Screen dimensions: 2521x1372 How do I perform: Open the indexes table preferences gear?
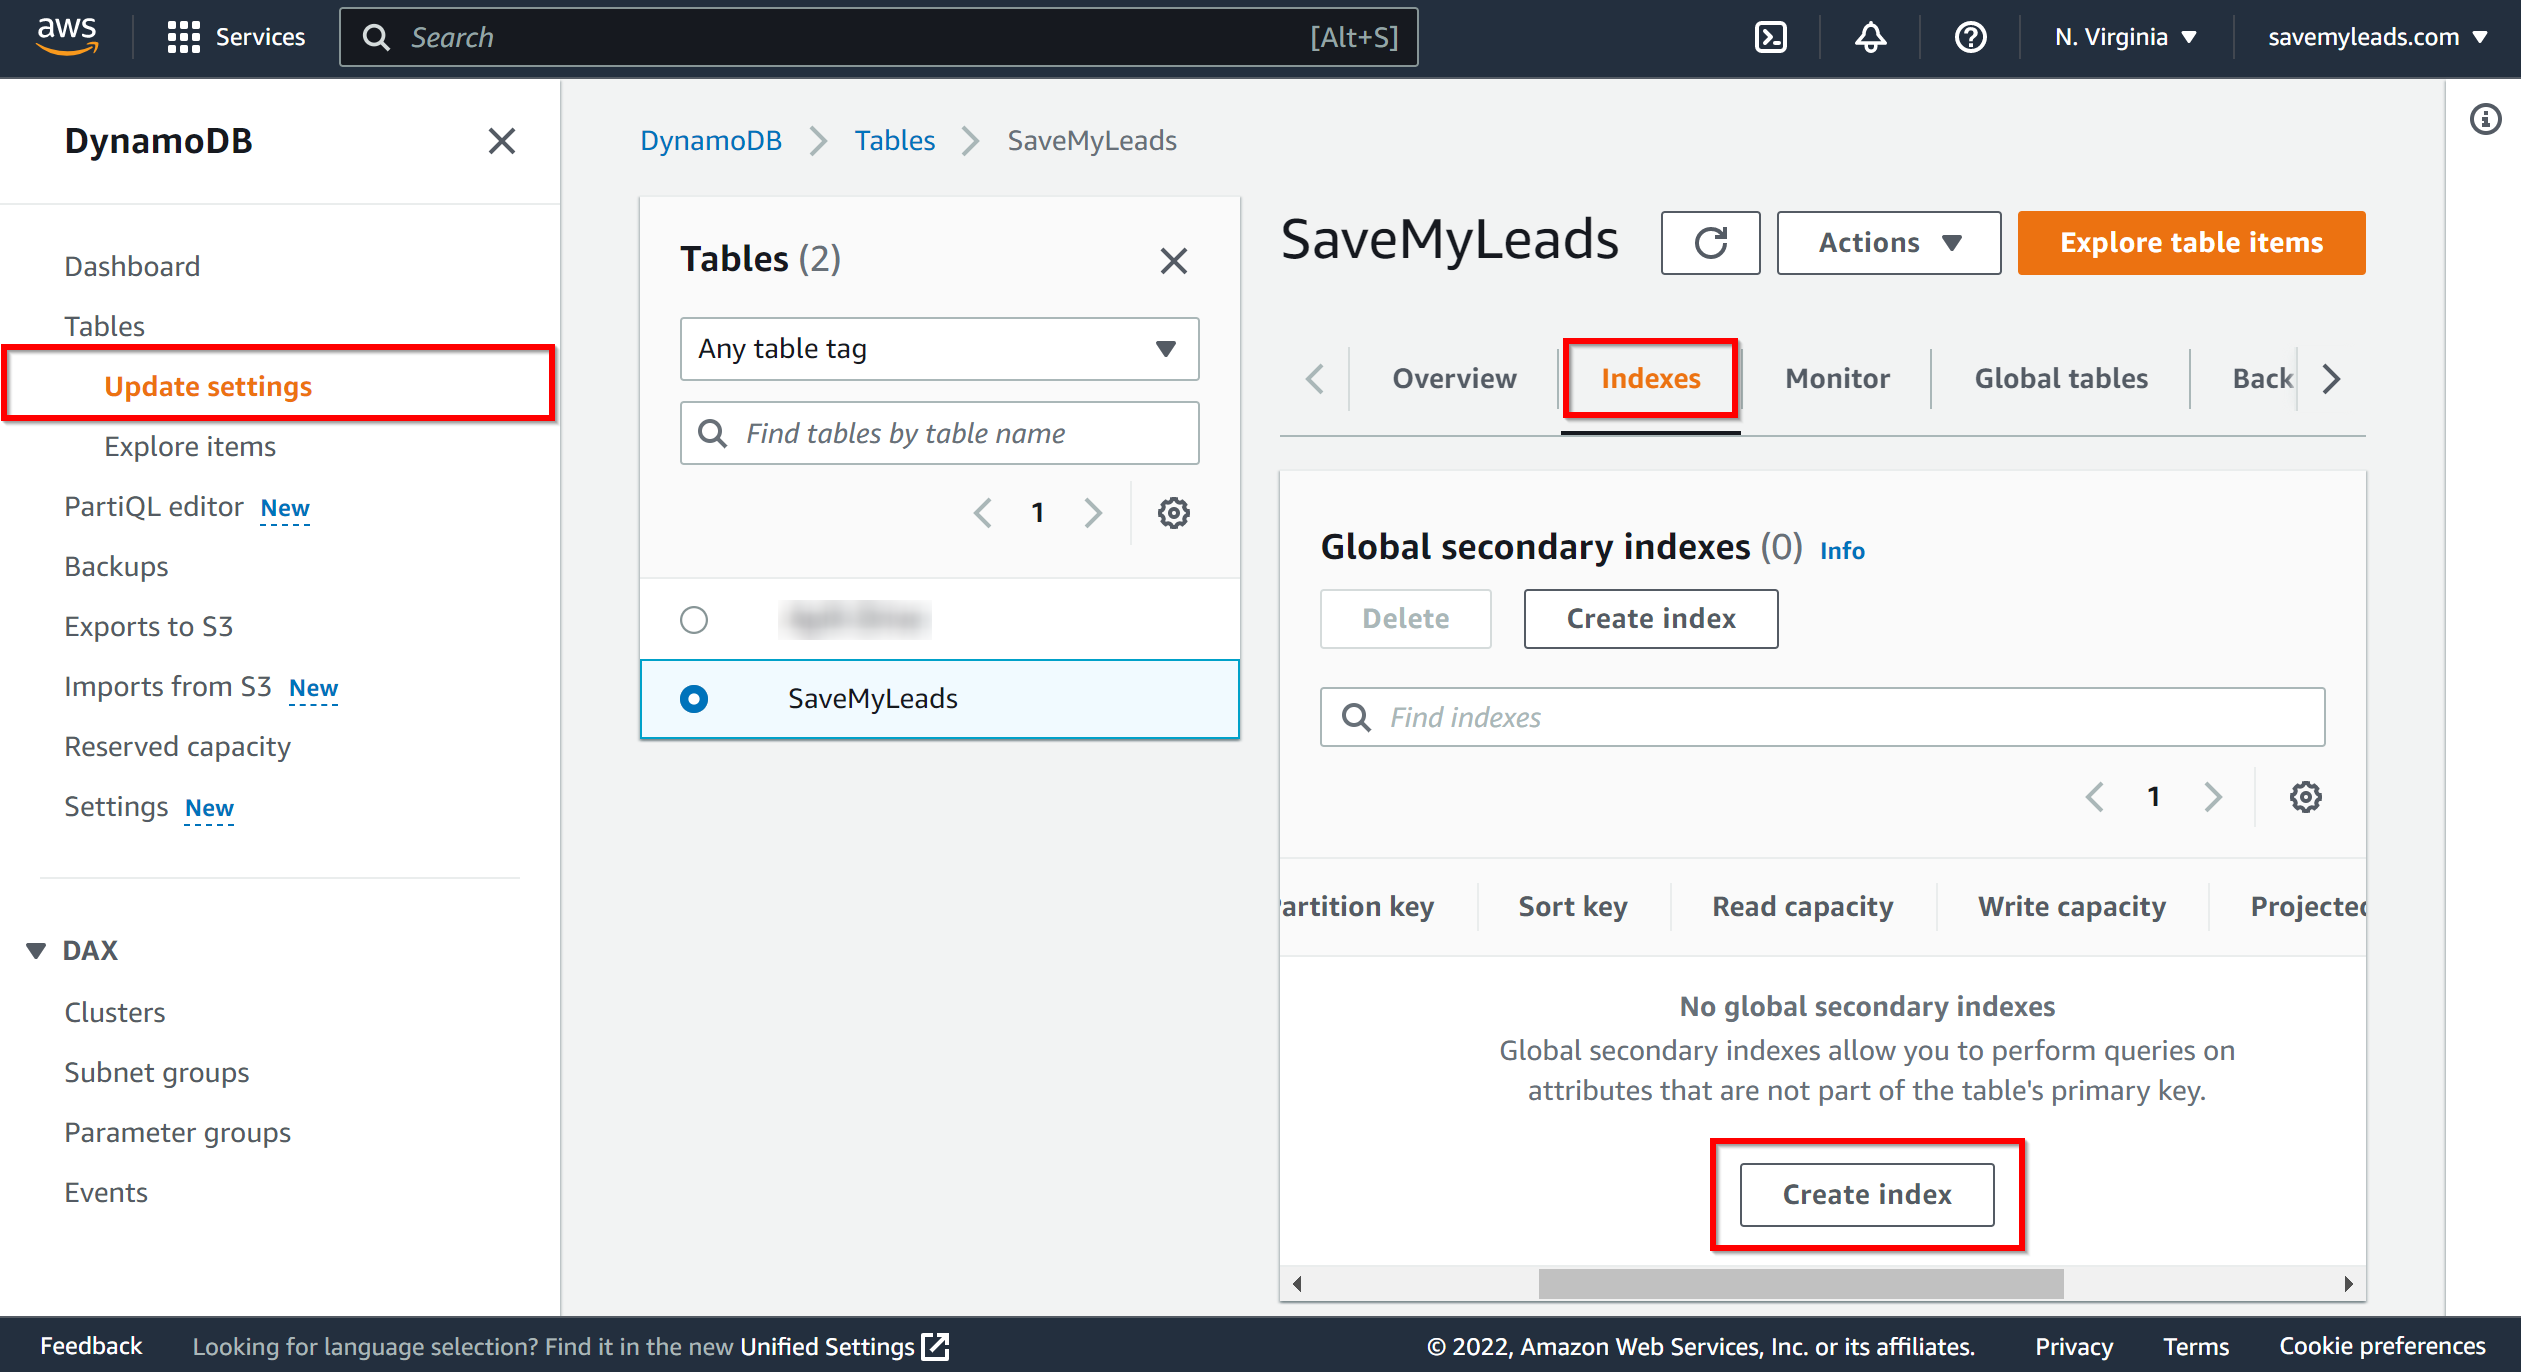click(2305, 797)
